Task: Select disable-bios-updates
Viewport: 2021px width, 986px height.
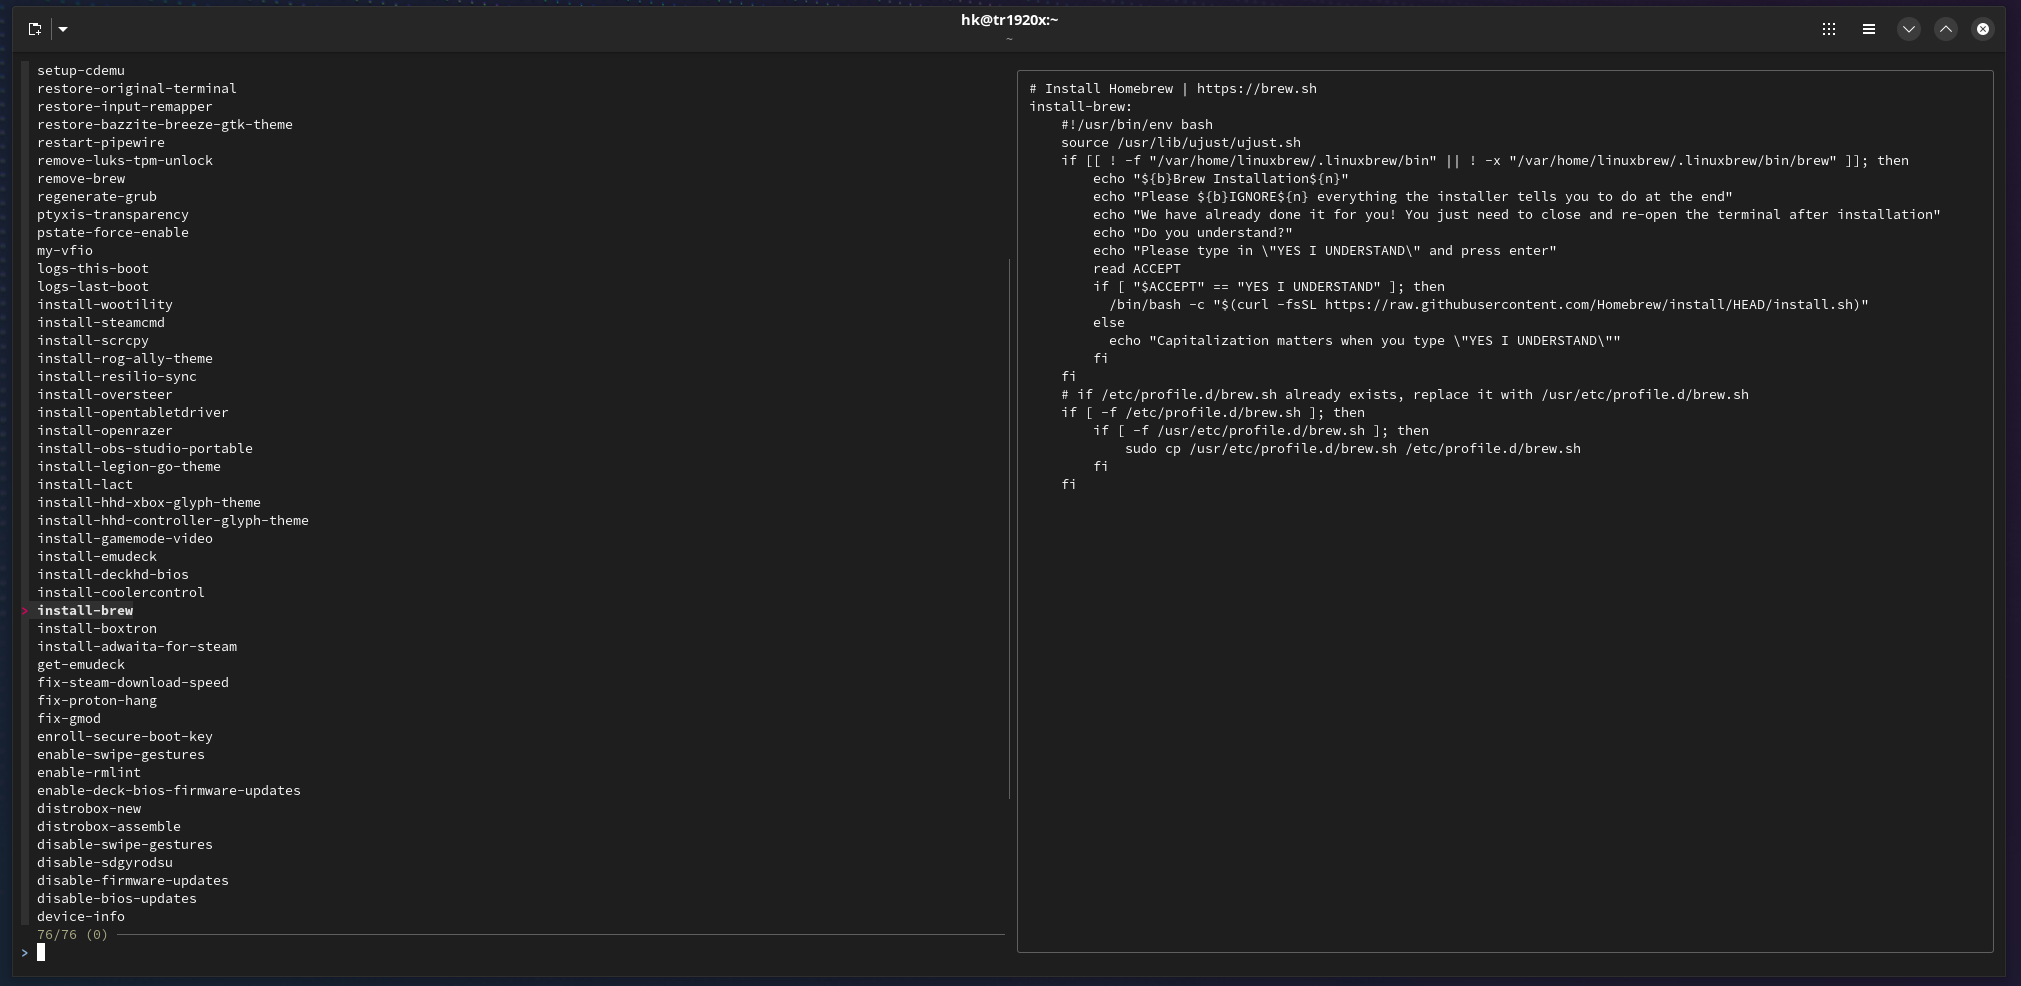Action: click(x=117, y=899)
